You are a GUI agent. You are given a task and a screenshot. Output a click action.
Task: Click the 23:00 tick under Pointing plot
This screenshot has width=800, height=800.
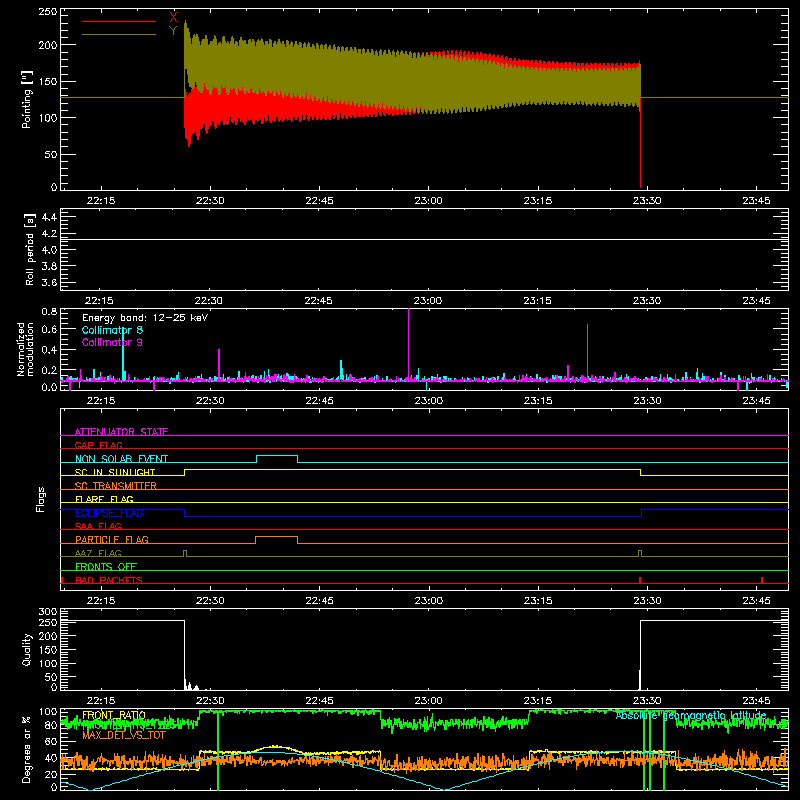click(x=428, y=201)
